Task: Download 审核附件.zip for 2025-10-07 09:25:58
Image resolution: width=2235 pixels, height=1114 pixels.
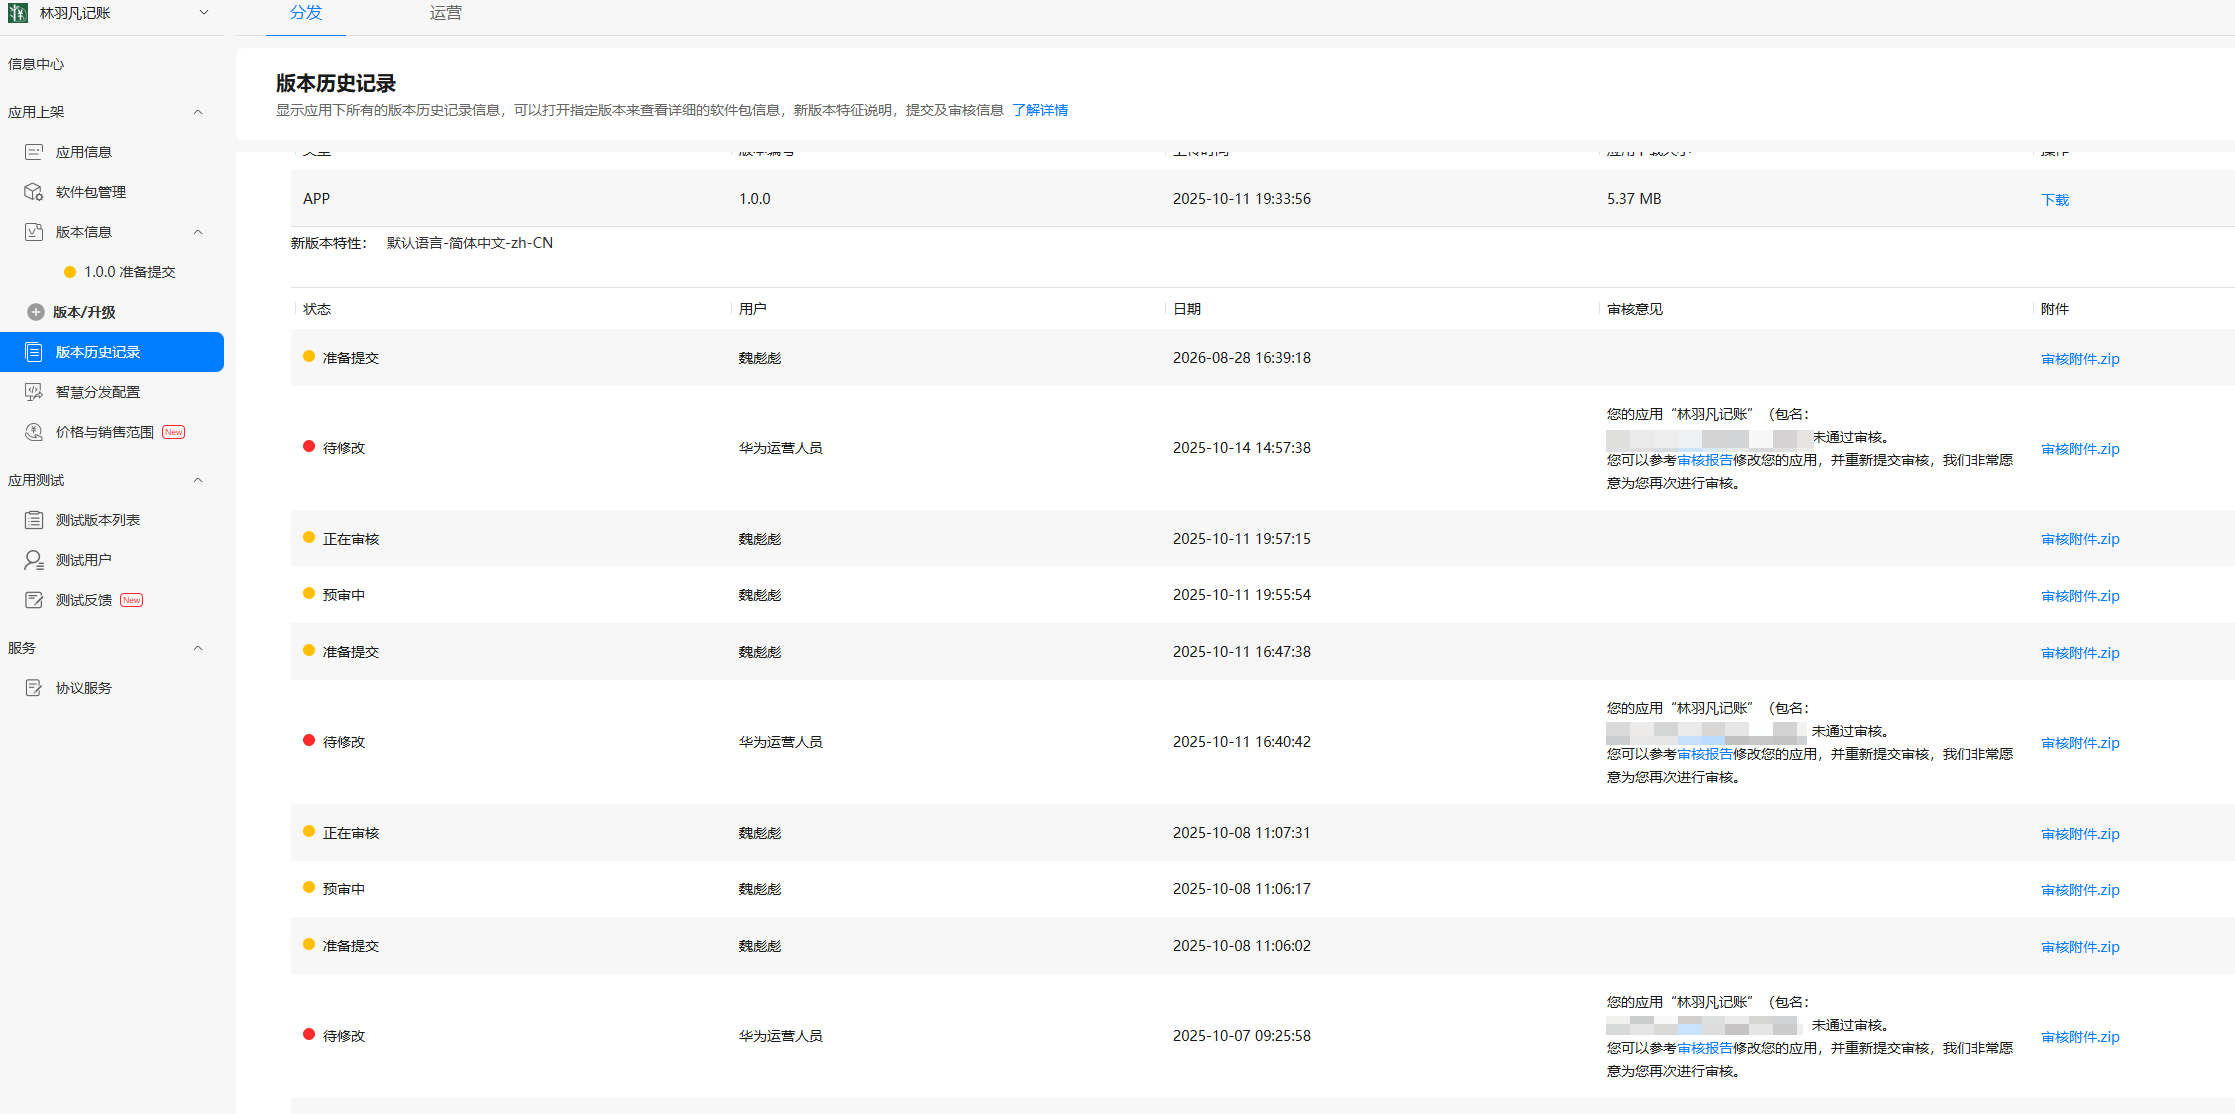Action: [x=2080, y=1037]
